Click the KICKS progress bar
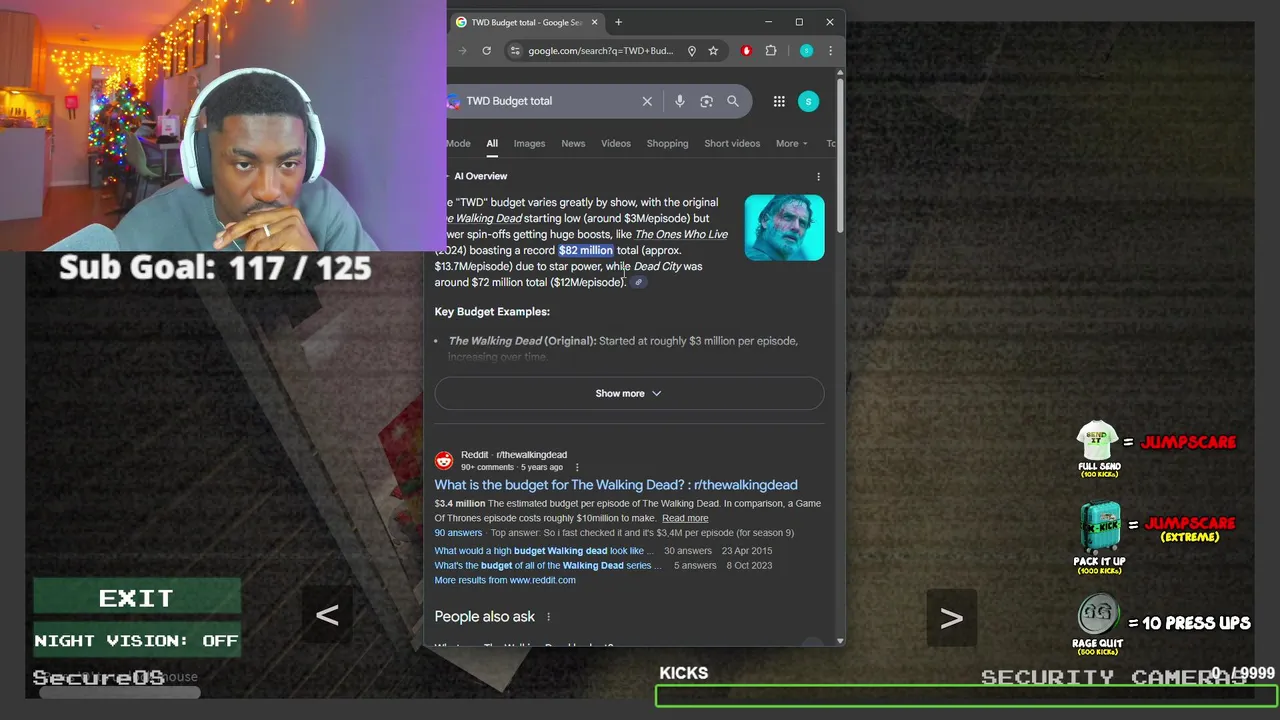The height and width of the screenshot is (720, 1280). tap(965, 696)
